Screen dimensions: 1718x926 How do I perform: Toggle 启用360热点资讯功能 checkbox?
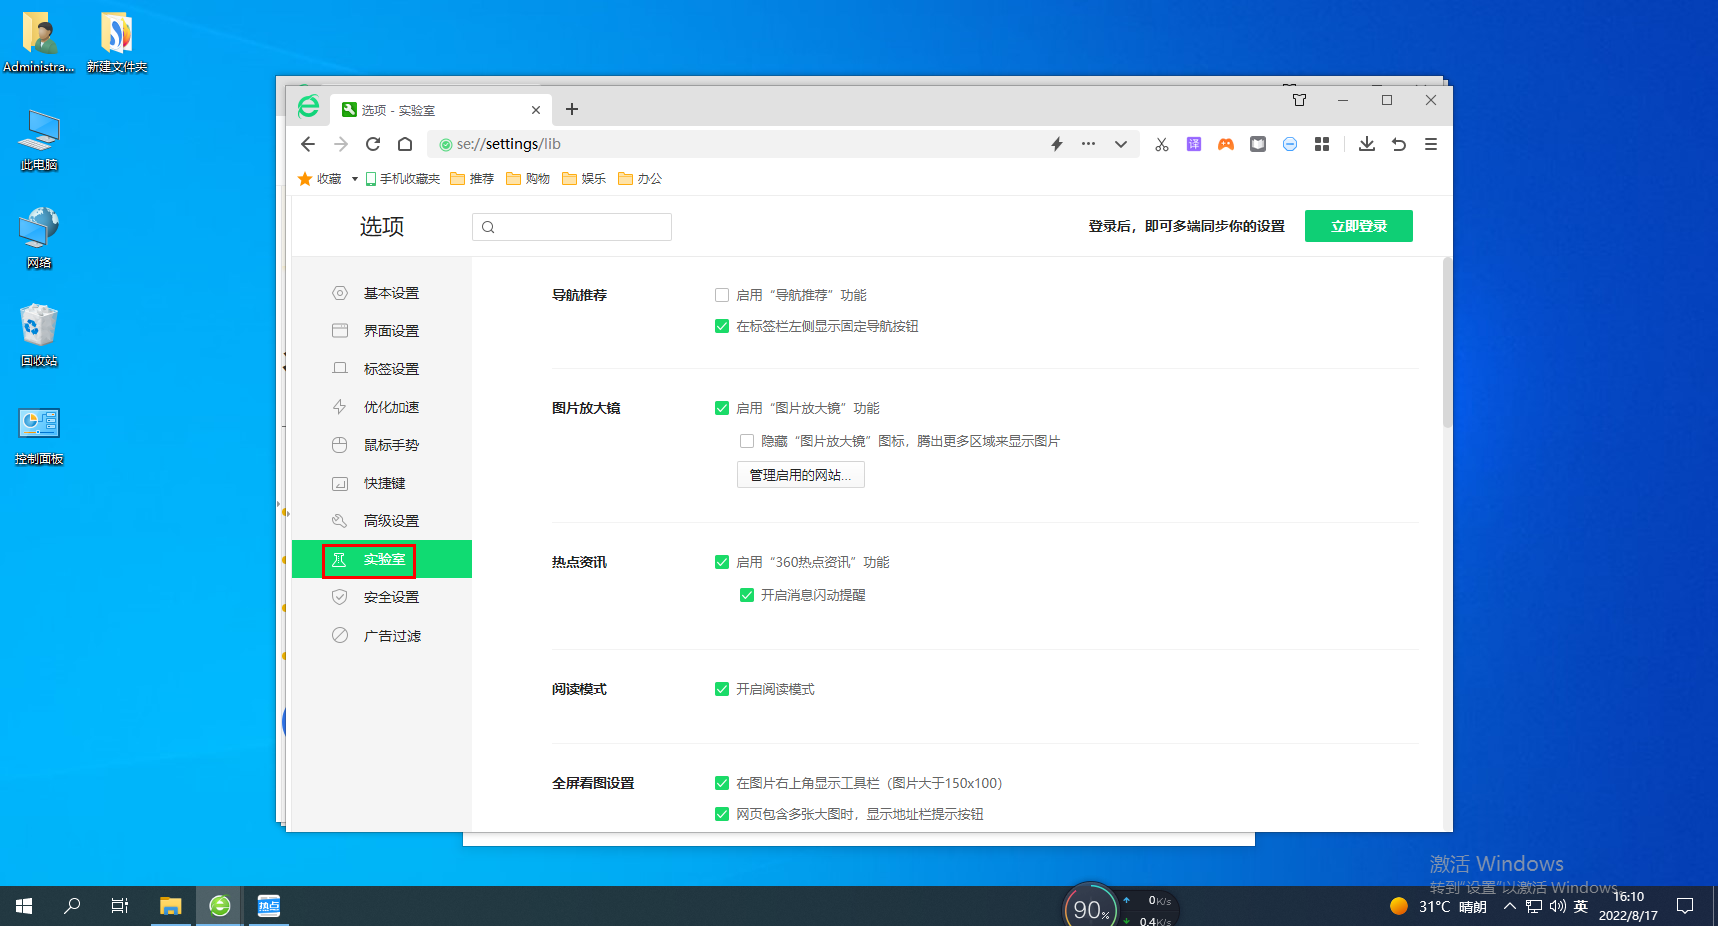point(722,562)
